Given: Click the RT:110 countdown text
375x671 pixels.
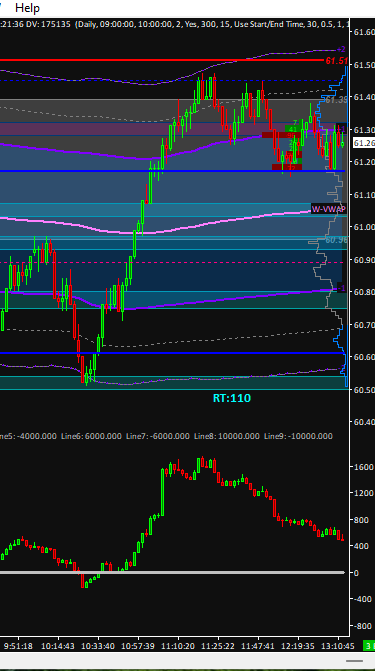Looking at the screenshot, I should [232, 398].
